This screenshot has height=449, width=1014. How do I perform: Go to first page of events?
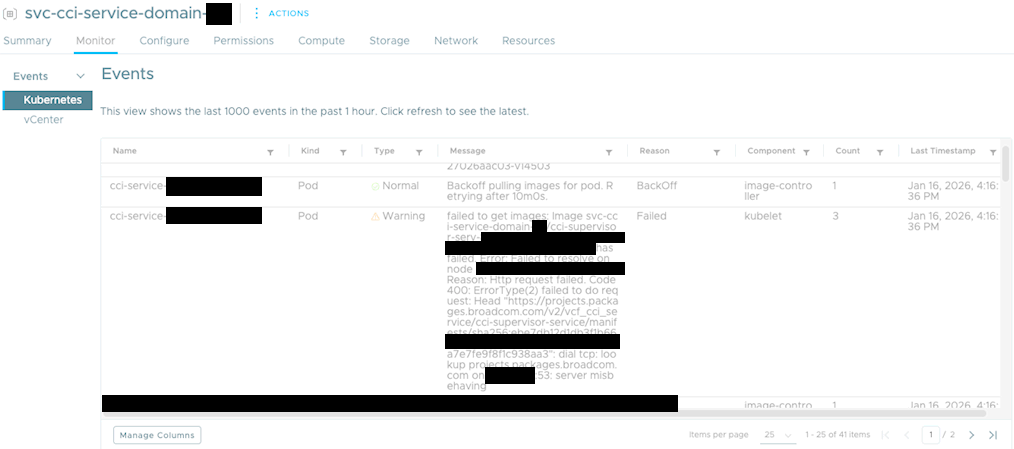coord(886,435)
